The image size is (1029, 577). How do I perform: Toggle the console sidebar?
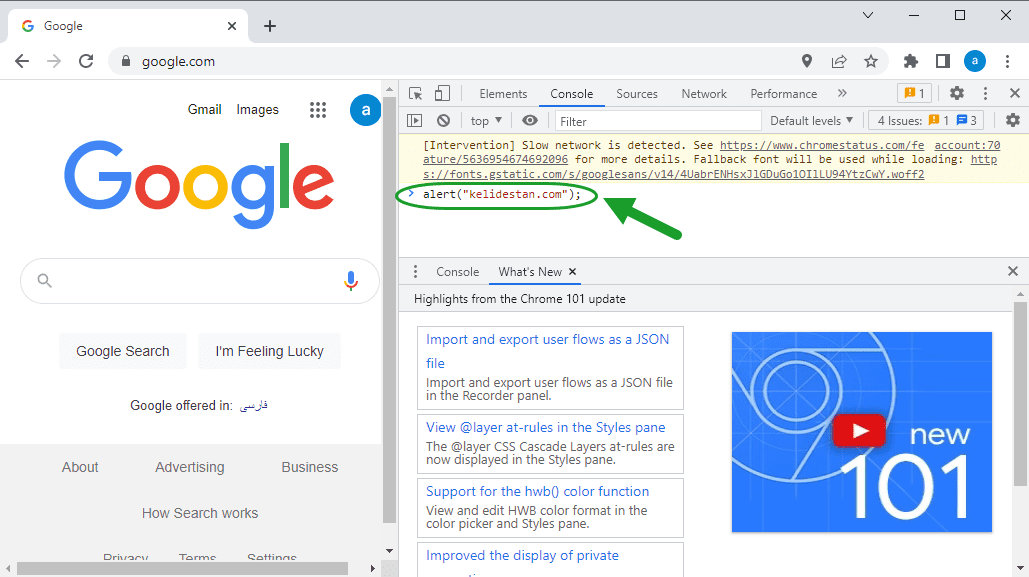[x=415, y=121]
